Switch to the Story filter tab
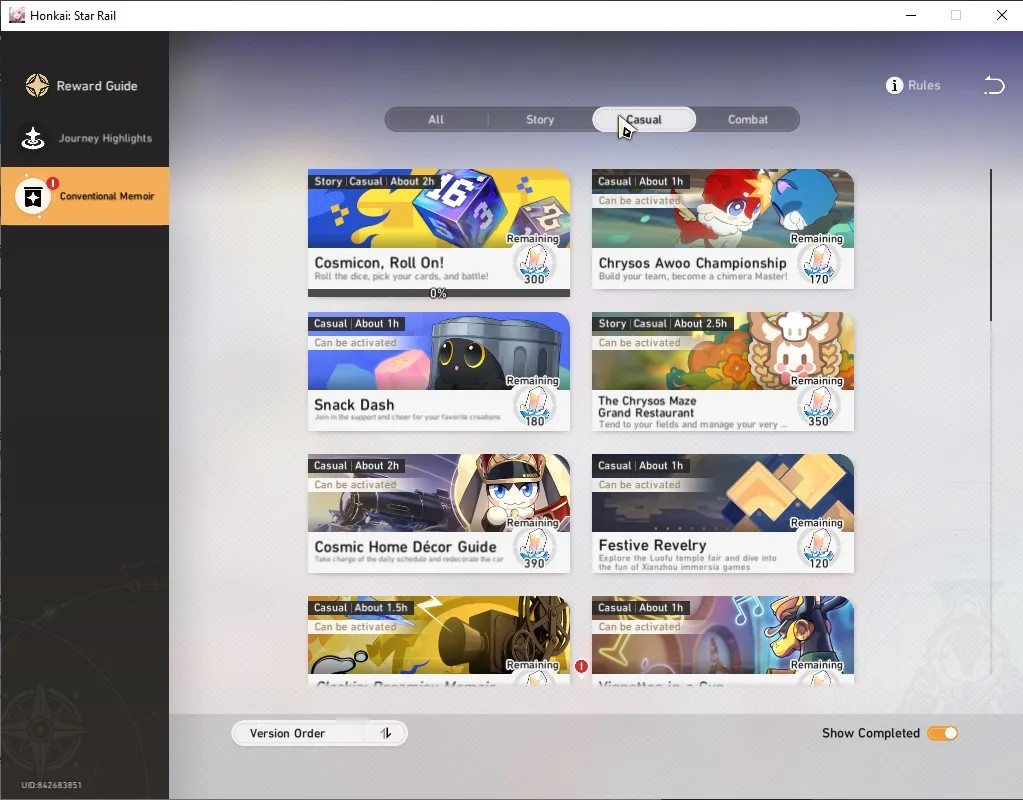 tap(540, 119)
